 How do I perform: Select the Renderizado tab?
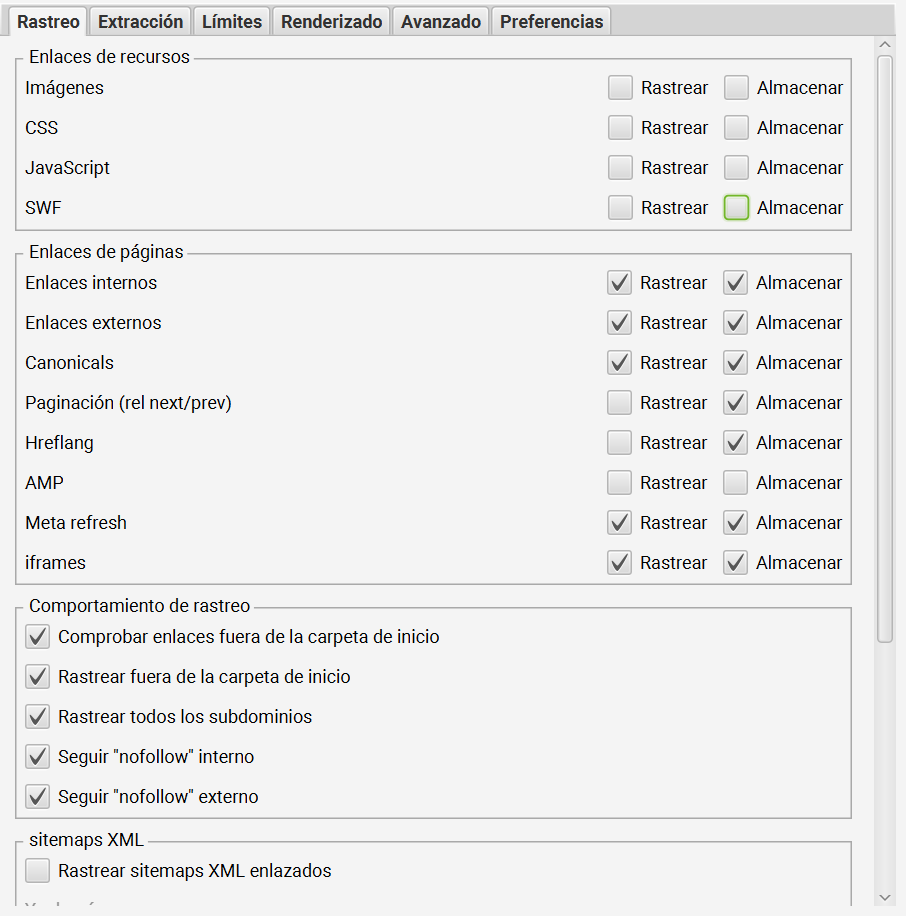330,20
